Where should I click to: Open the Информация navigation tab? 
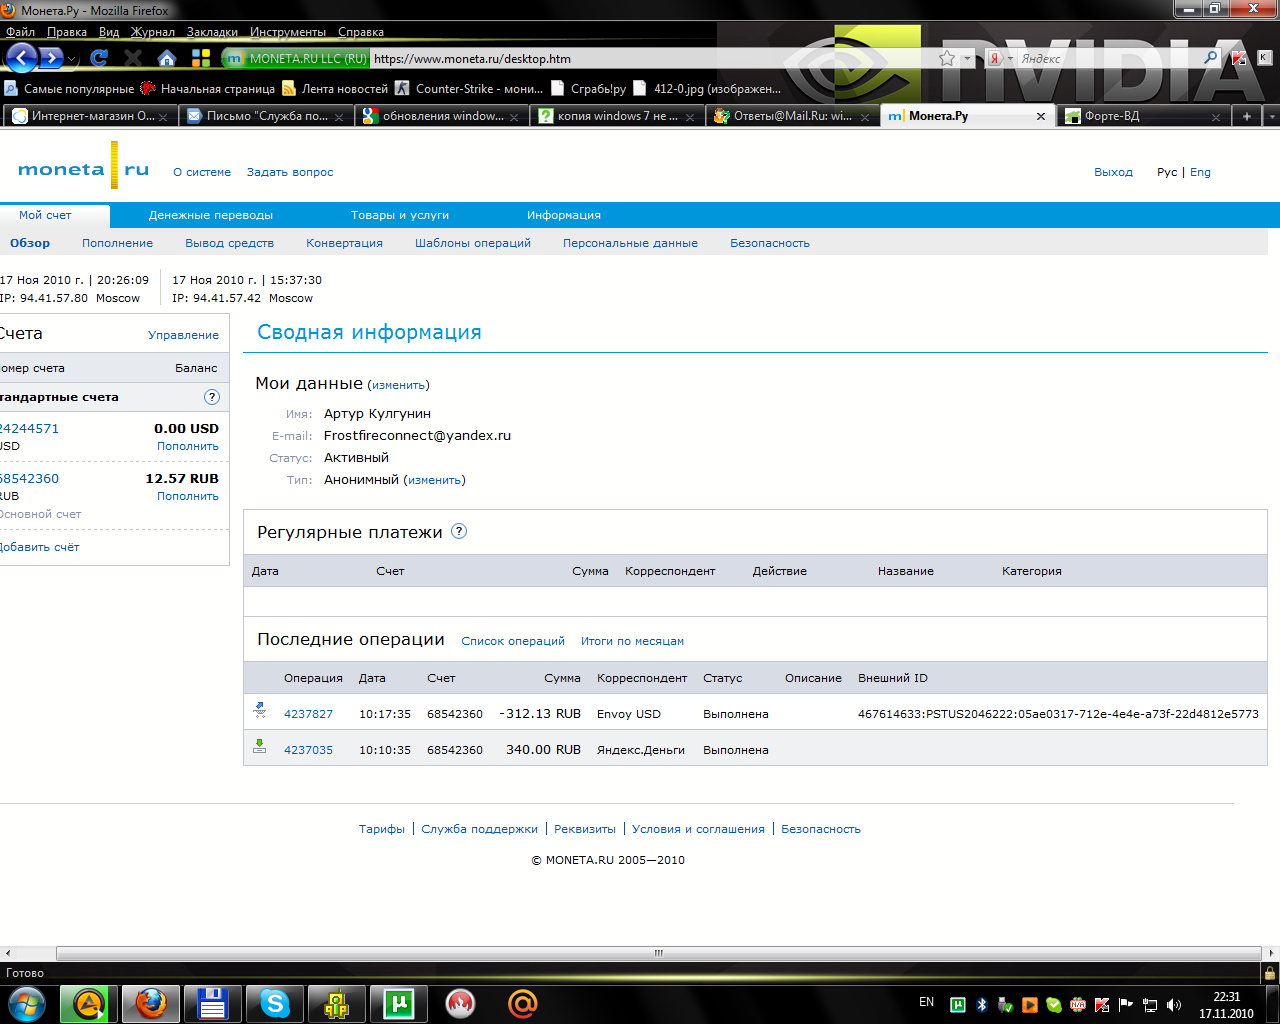coord(564,215)
